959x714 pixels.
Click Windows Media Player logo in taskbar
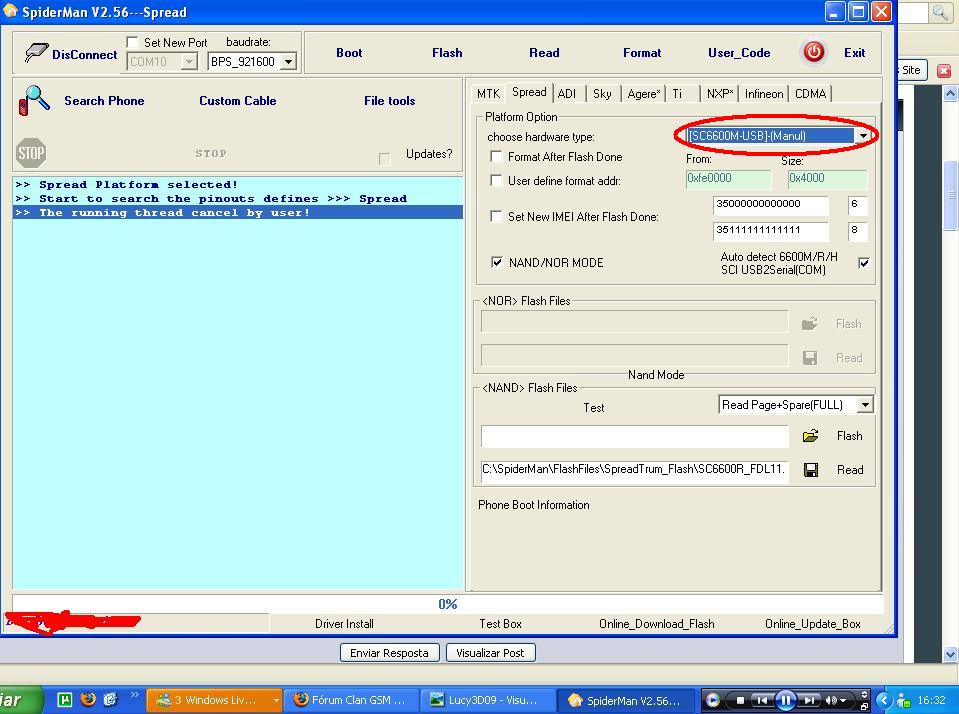pos(713,700)
